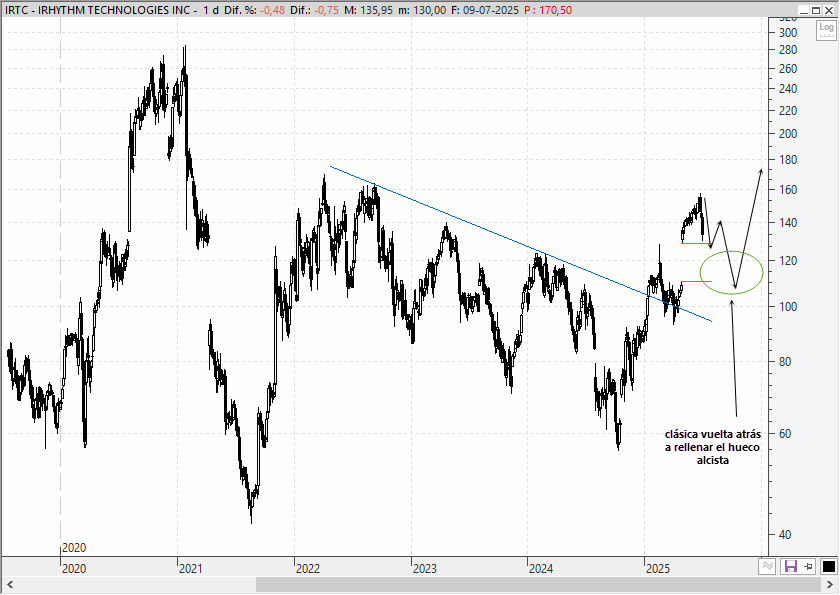840x595 pixels.
Task: Click the horizontal scrollbar left arrow
Action: pos(10,584)
